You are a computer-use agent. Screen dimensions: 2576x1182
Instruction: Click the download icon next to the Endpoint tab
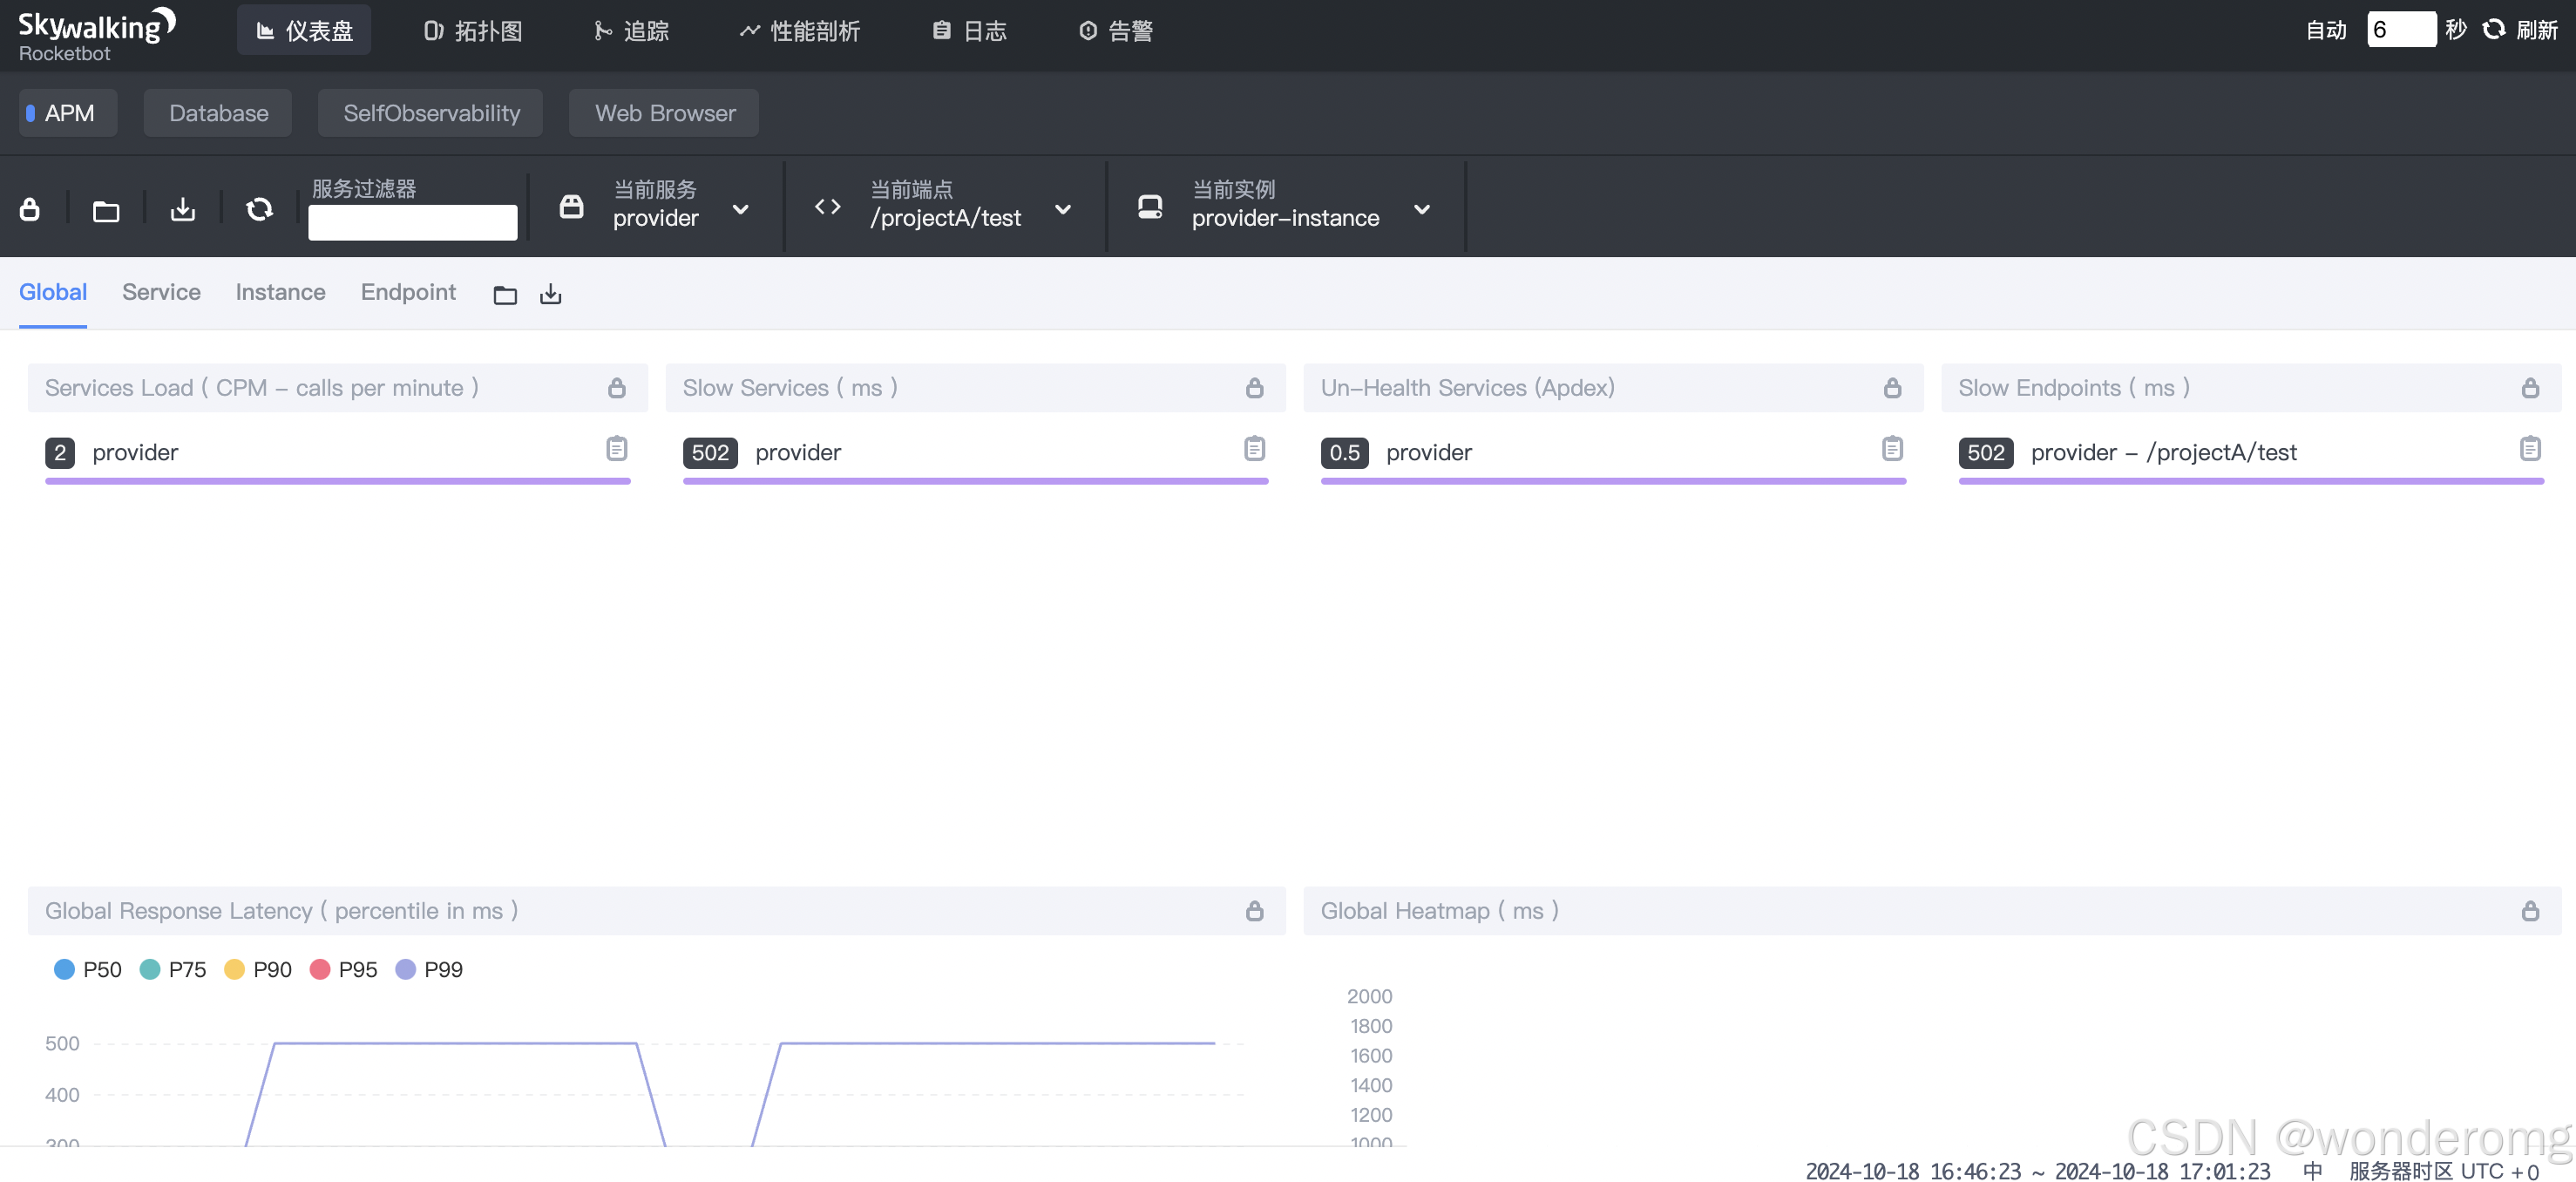point(551,294)
